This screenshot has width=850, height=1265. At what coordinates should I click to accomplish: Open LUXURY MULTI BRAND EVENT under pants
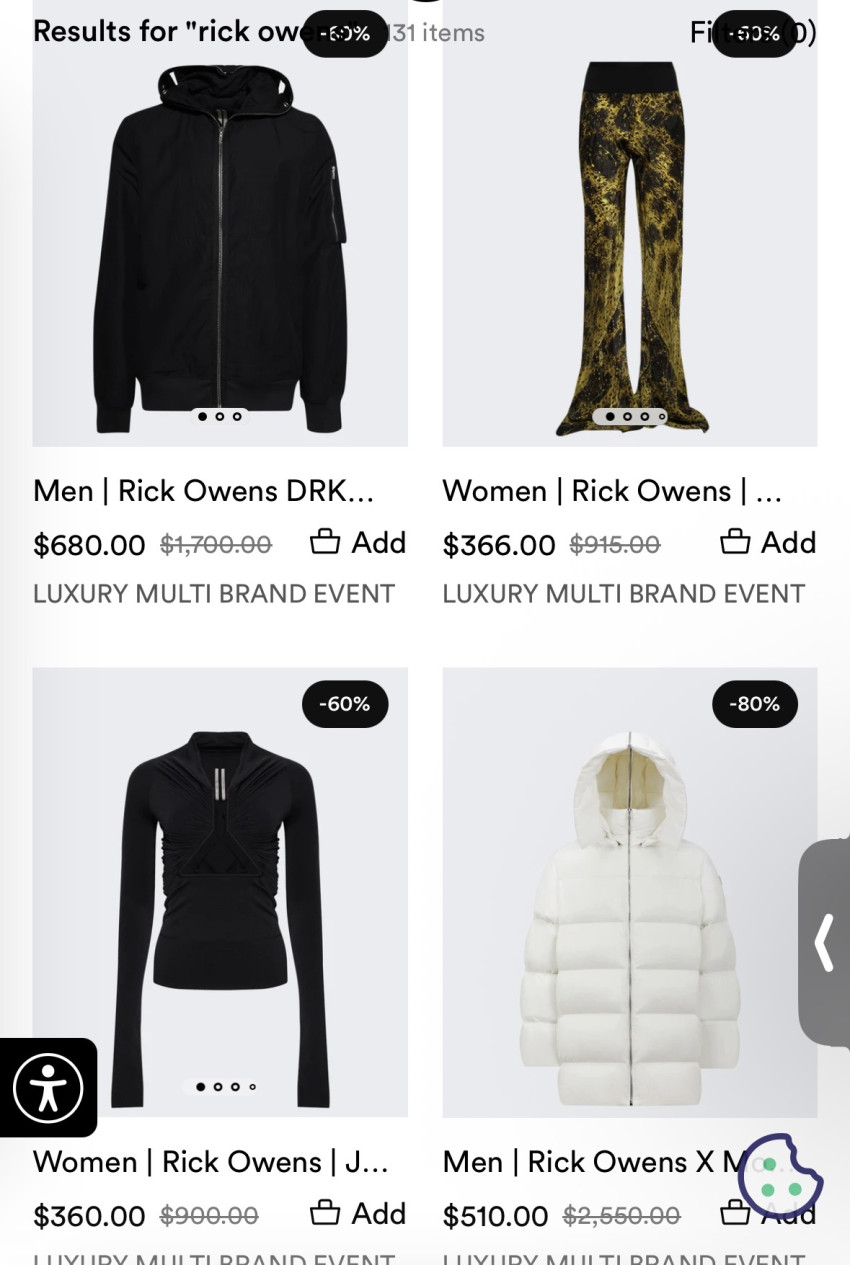pos(624,594)
